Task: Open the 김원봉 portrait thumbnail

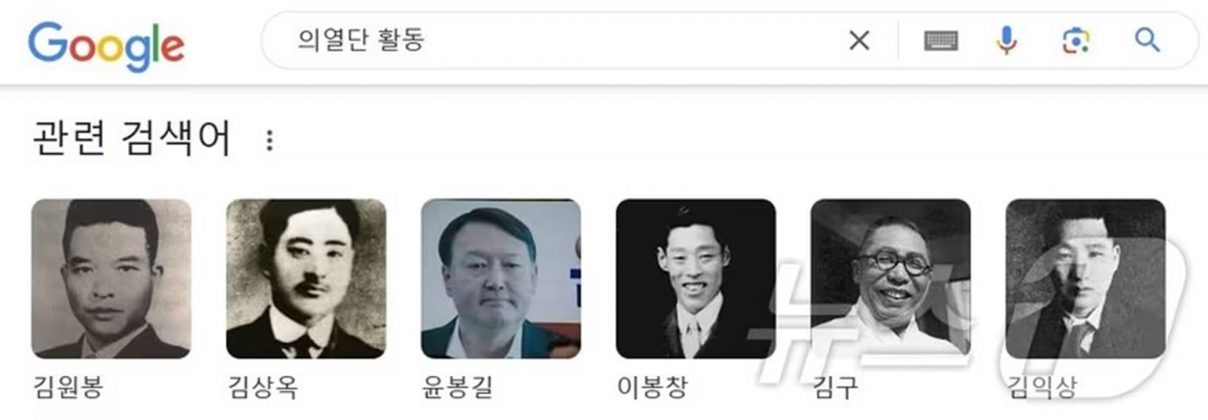Action: point(111,279)
